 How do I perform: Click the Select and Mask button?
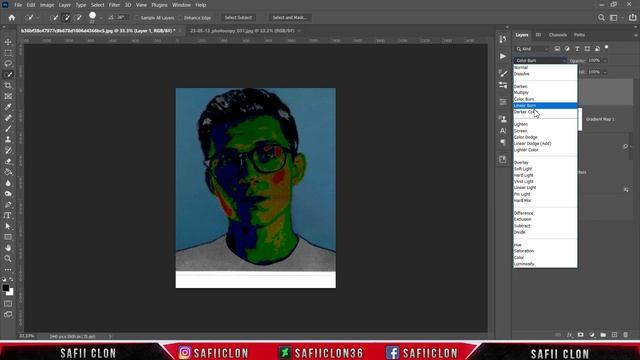tap(289, 18)
